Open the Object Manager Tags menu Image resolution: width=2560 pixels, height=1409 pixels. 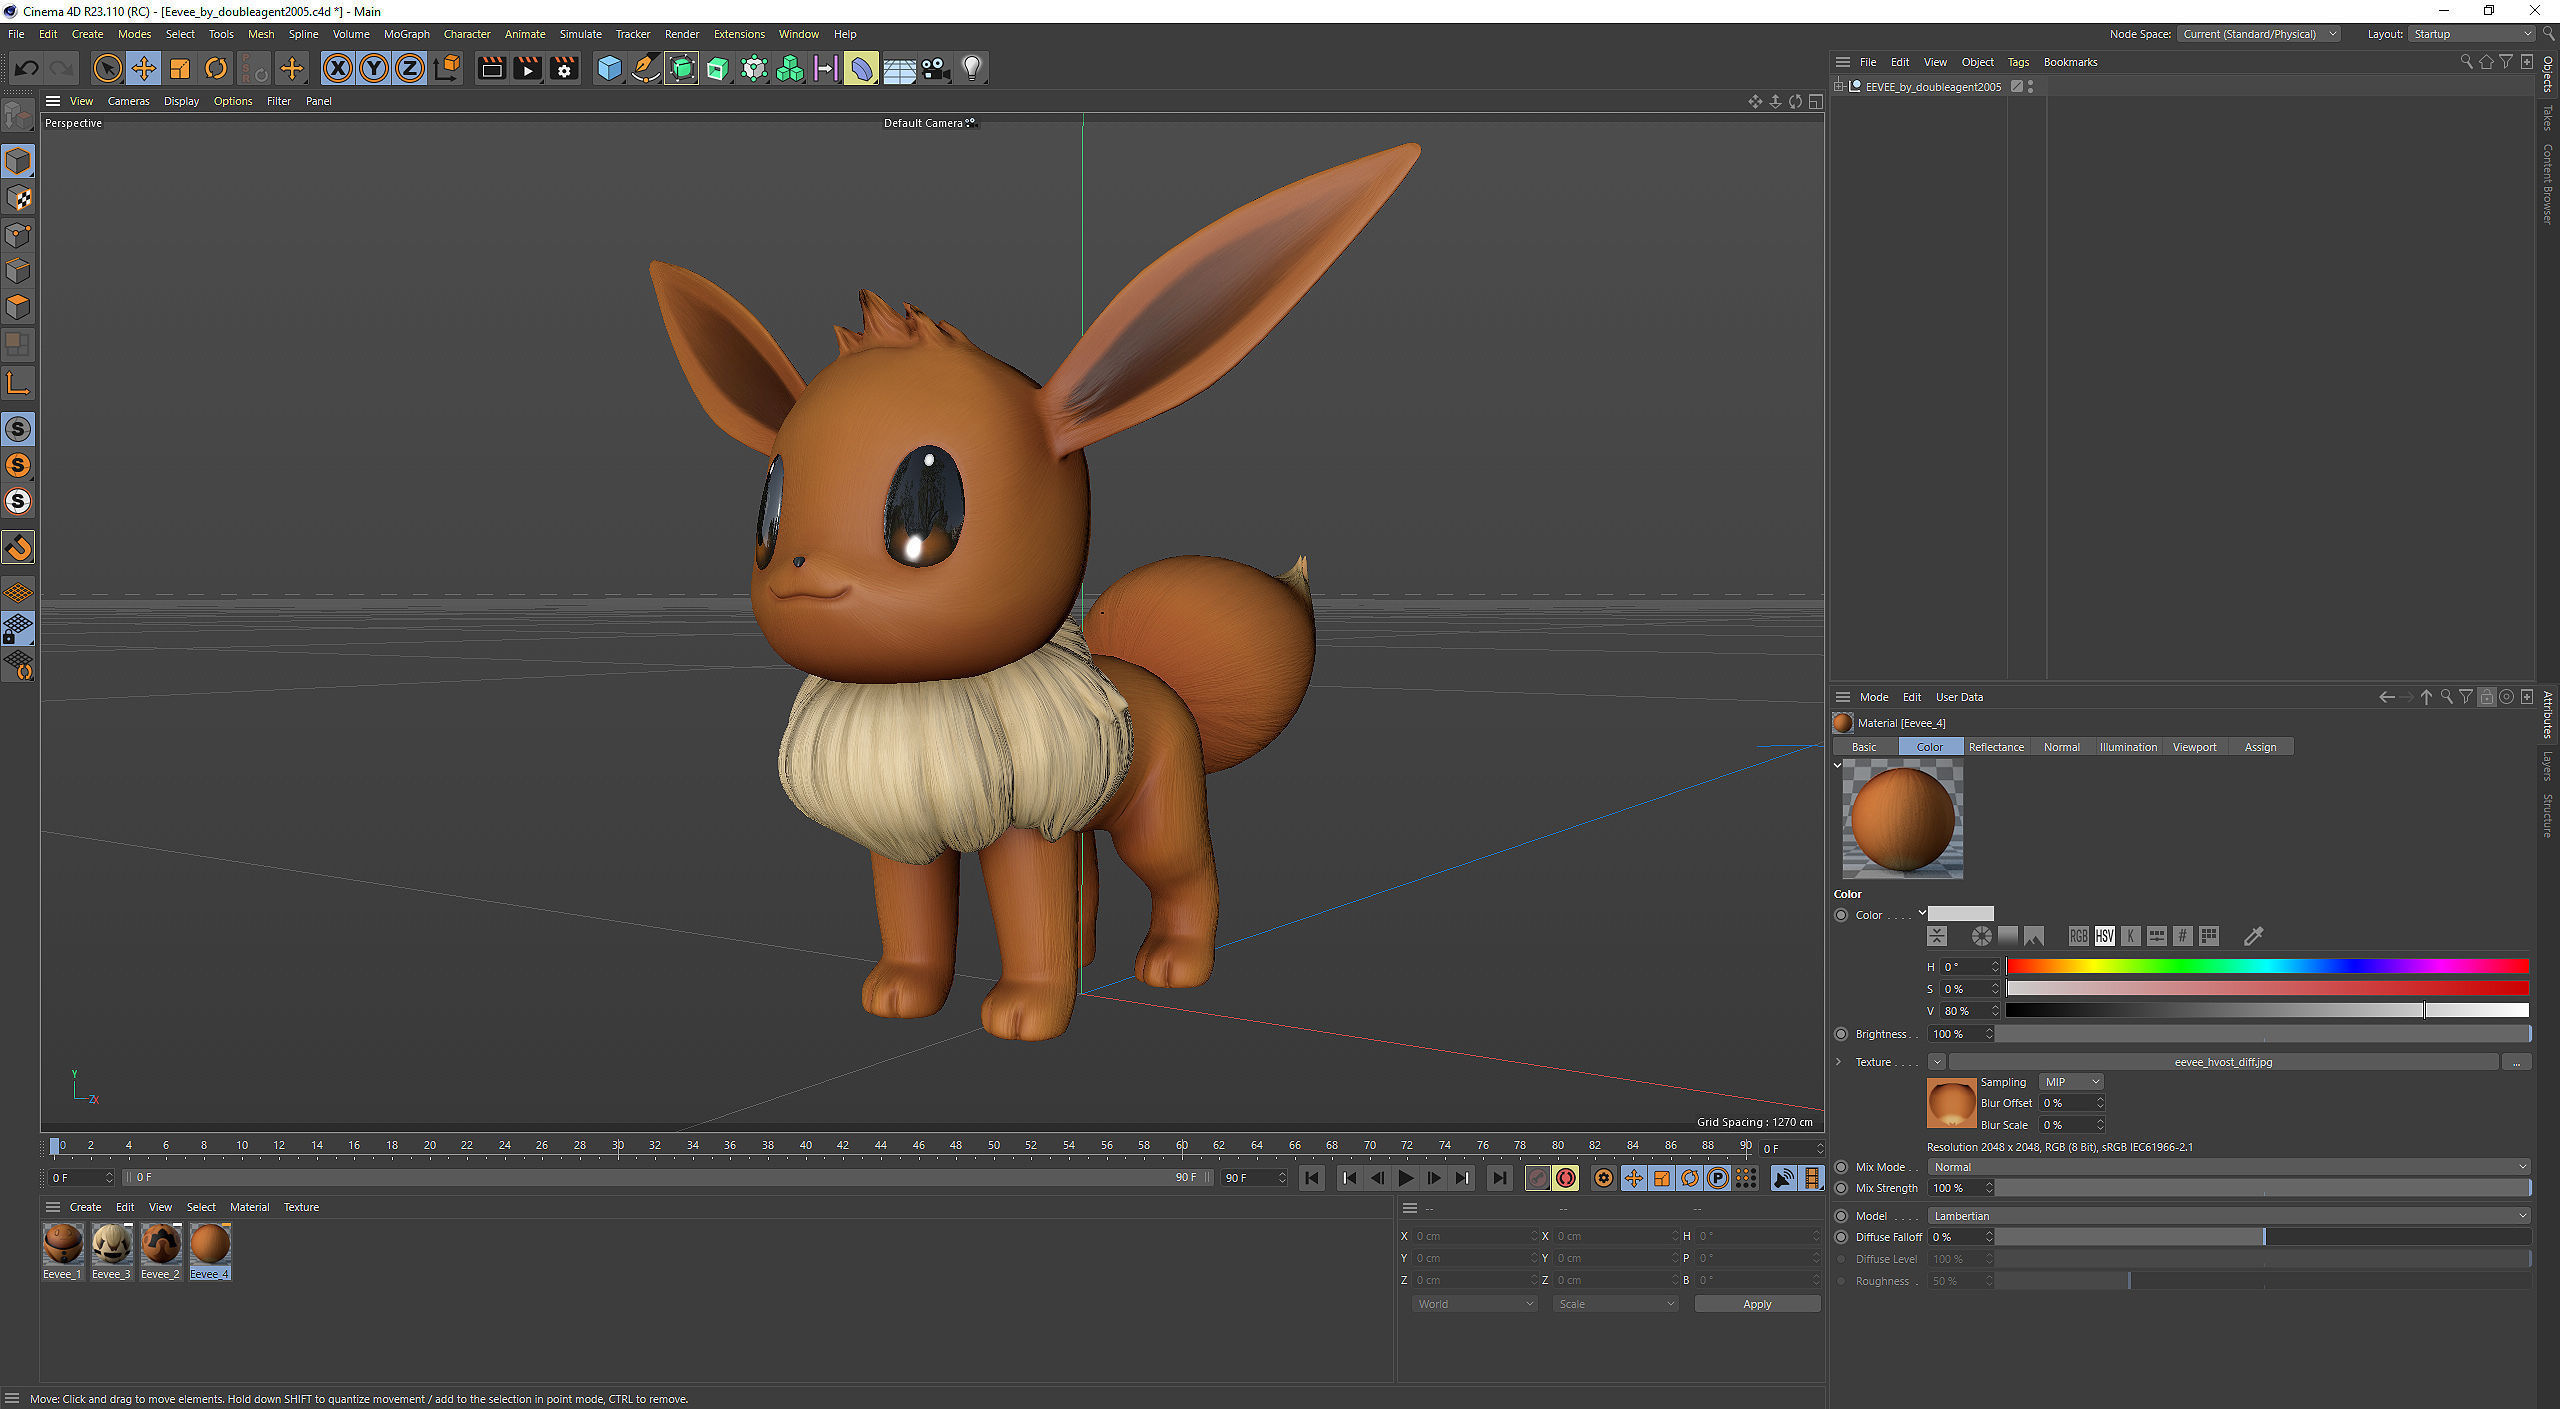point(2018,62)
